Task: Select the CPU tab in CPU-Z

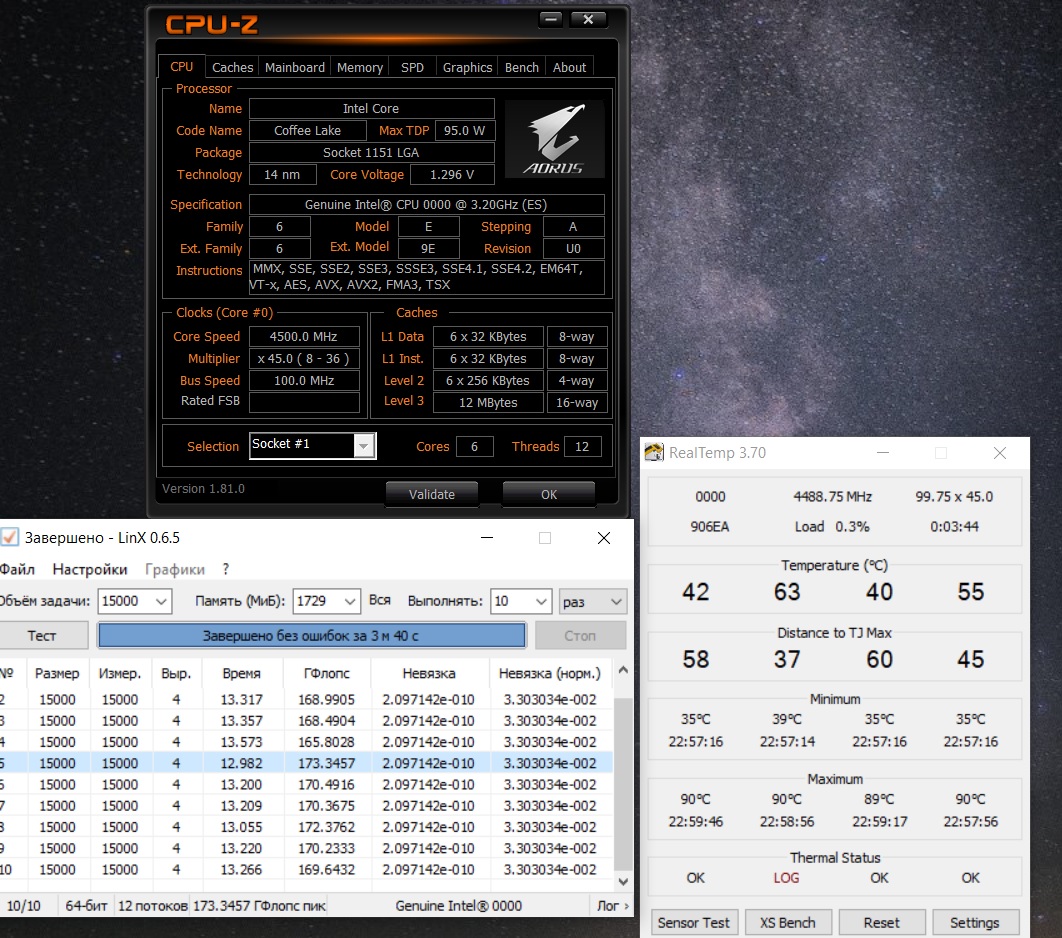Action: click(x=182, y=66)
